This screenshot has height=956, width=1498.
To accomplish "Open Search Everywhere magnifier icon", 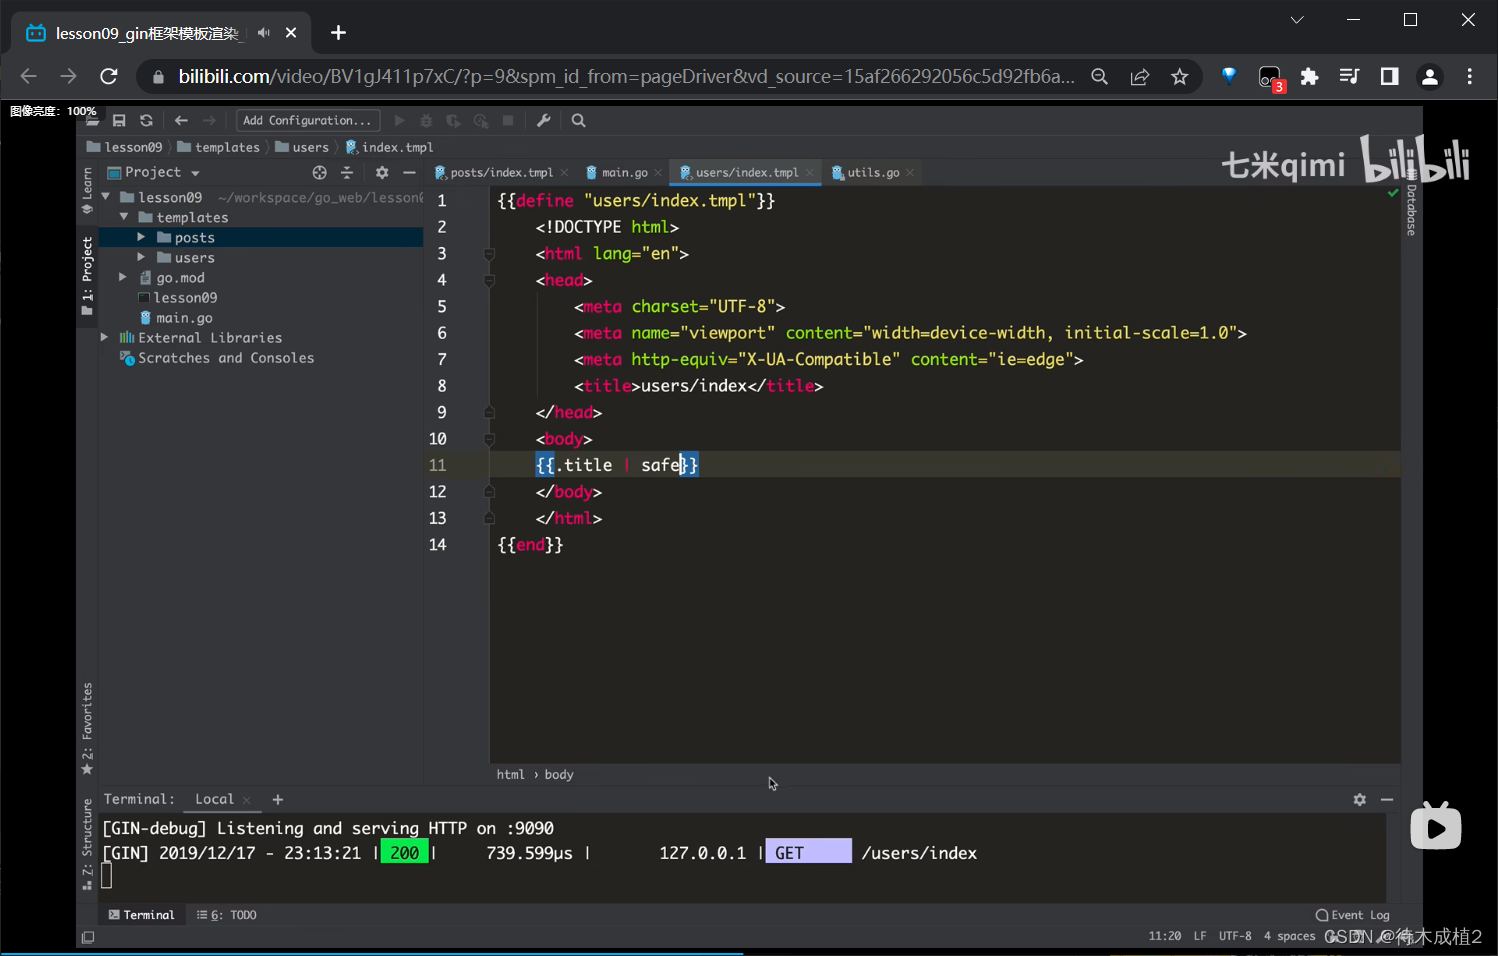I will click(578, 121).
